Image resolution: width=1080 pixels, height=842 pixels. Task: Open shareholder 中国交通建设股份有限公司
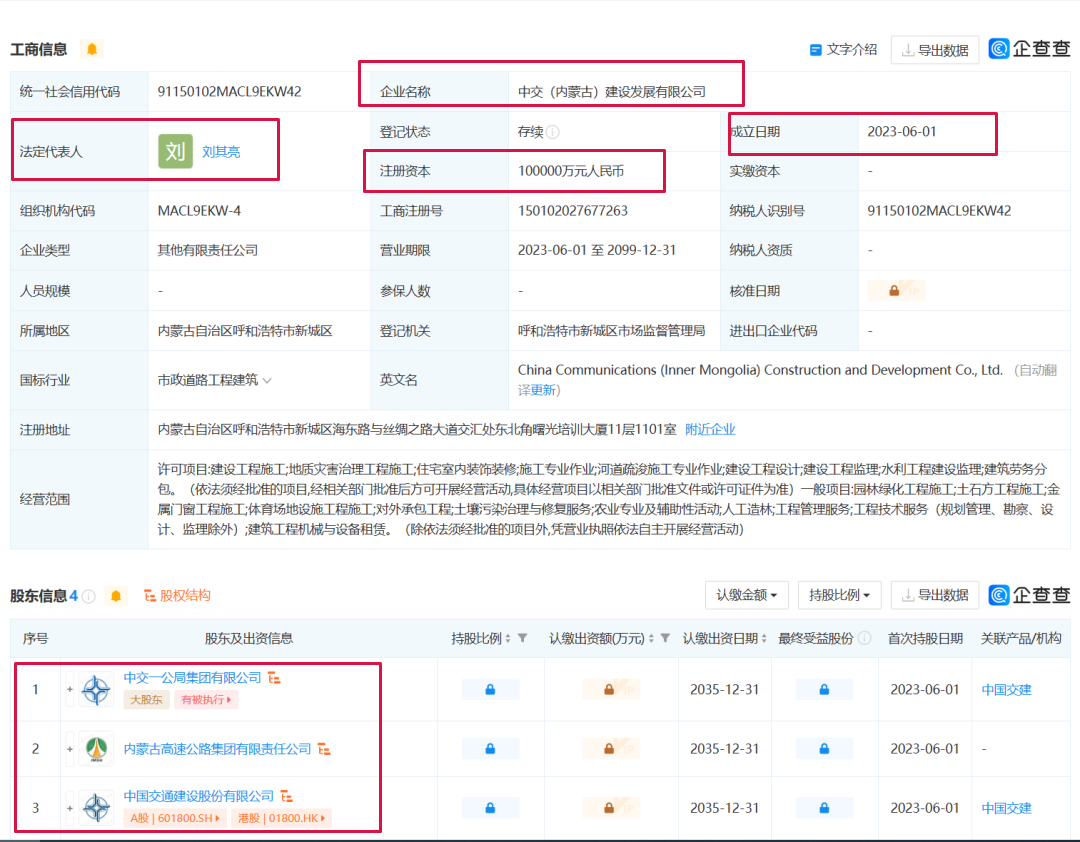click(x=198, y=797)
